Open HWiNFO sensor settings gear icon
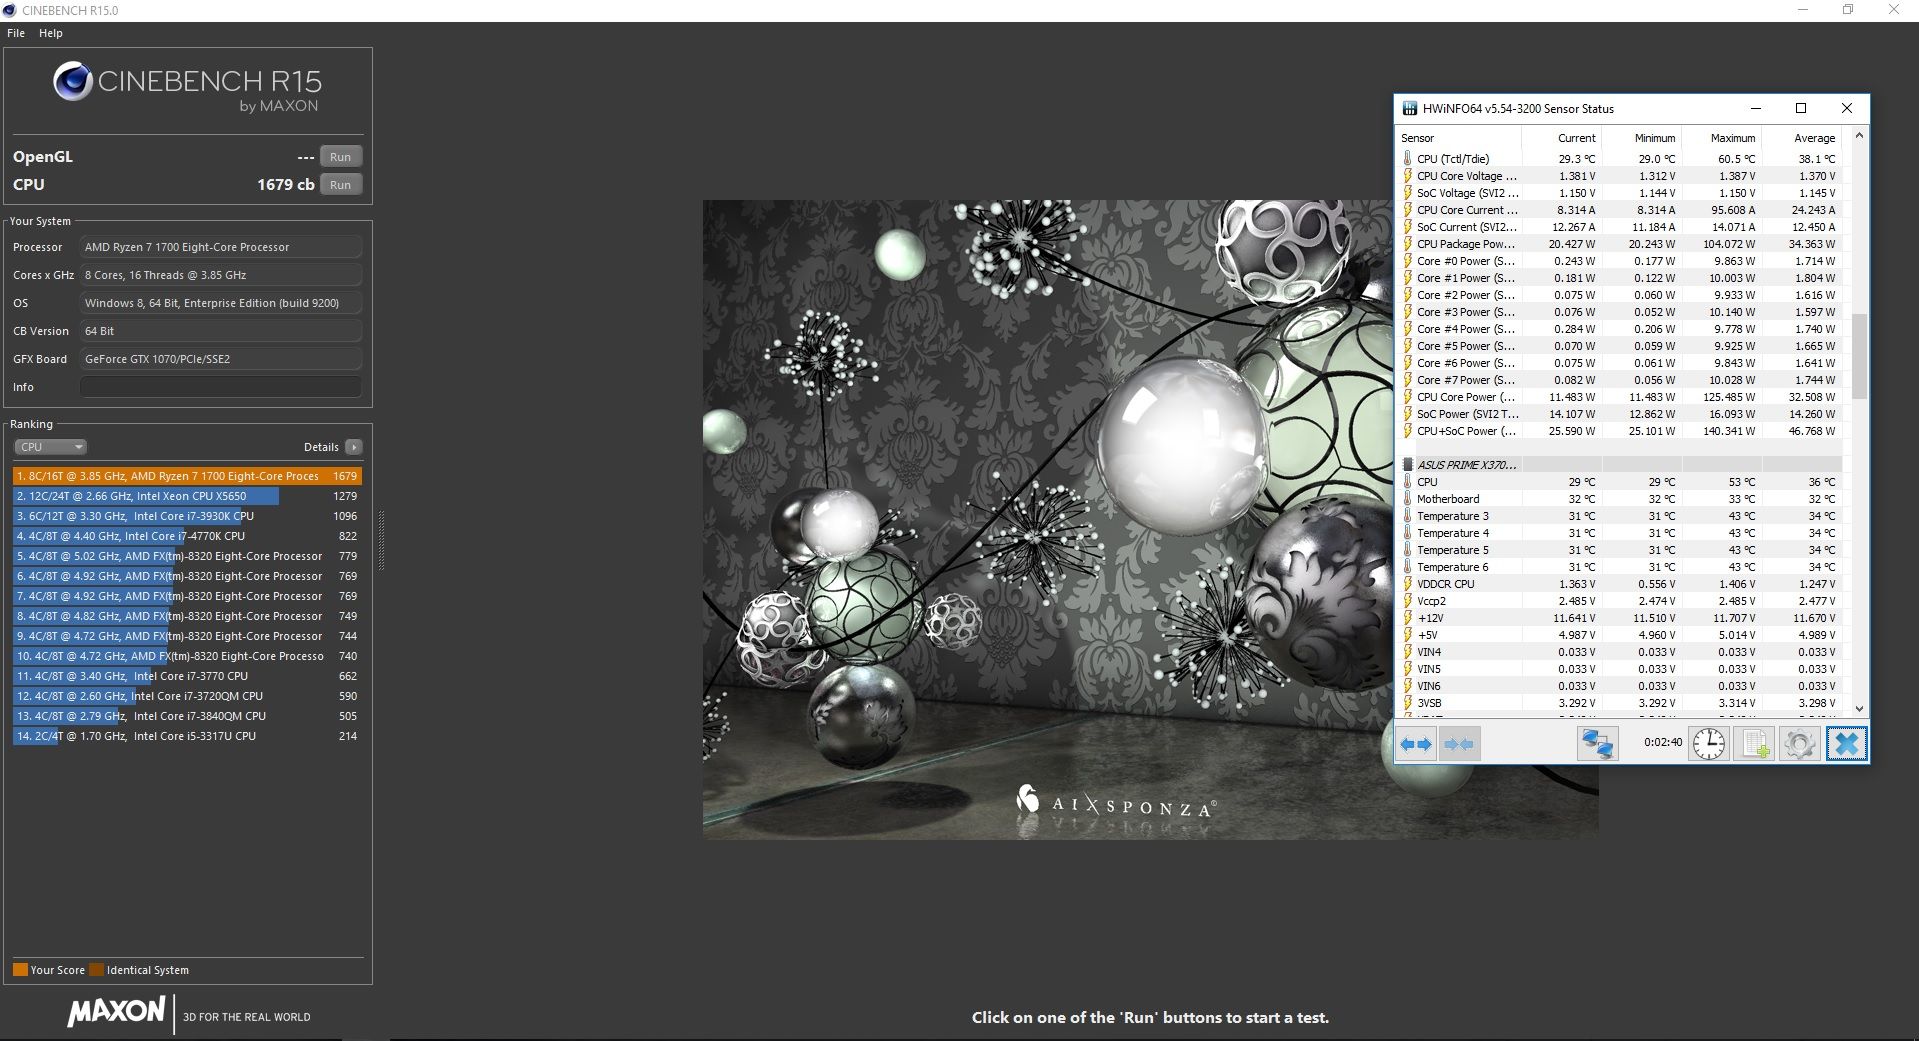The height and width of the screenshot is (1041, 1919). click(x=1799, y=744)
